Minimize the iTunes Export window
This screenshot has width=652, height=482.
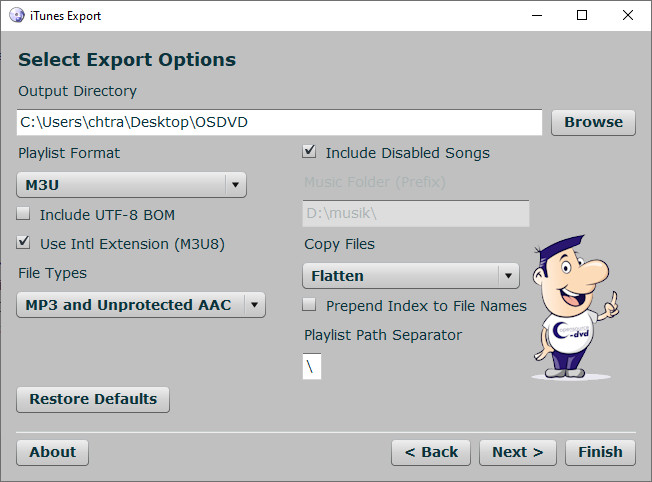[x=535, y=16]
